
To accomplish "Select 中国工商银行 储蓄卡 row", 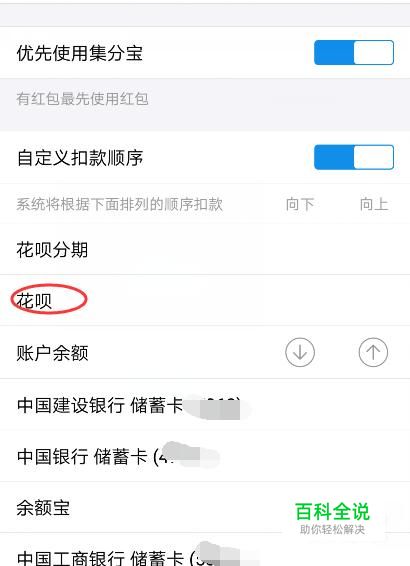I will click(205, 550).
